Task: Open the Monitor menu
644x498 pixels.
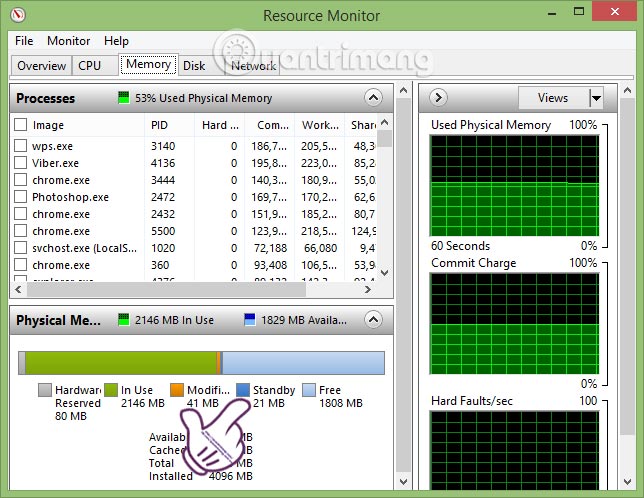Action: [x=68, y=41]
